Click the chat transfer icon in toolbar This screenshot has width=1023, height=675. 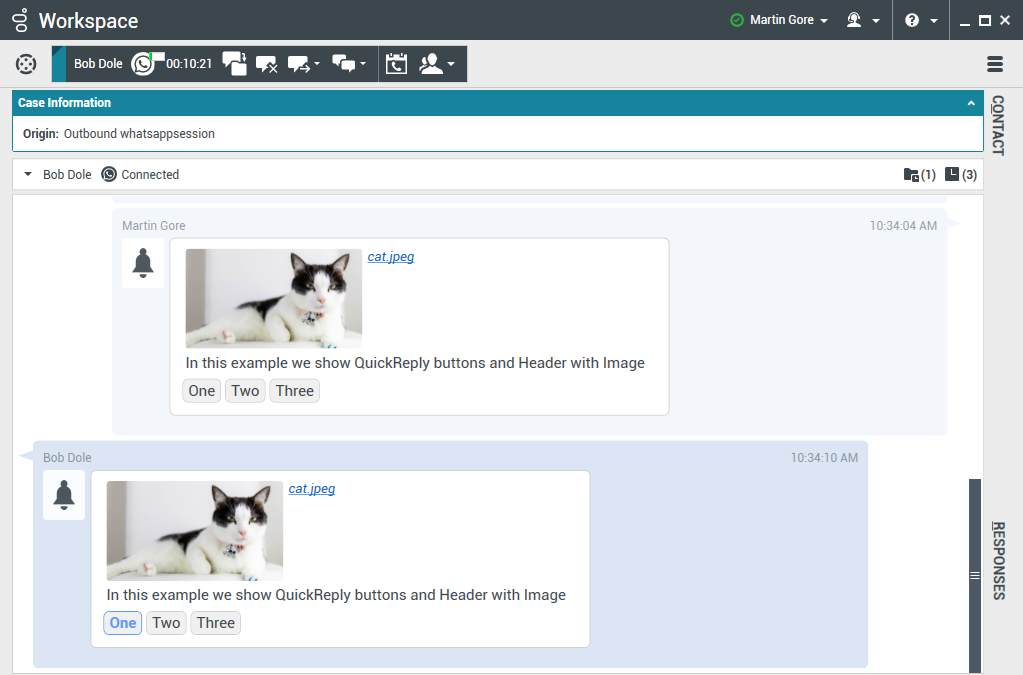coord(302,64)
